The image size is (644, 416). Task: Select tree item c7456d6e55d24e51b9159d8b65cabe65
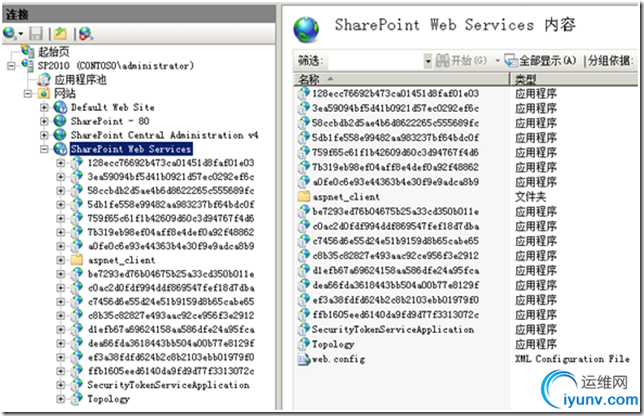(171, 301)
